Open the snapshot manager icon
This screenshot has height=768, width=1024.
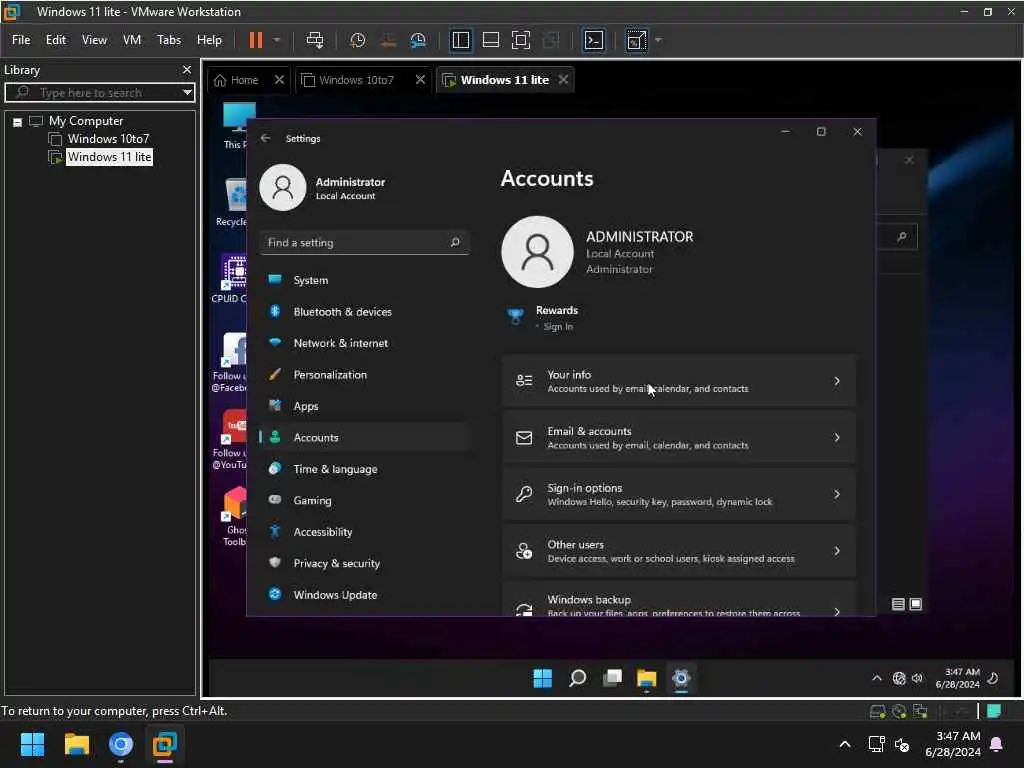click(x=418, y=40)
